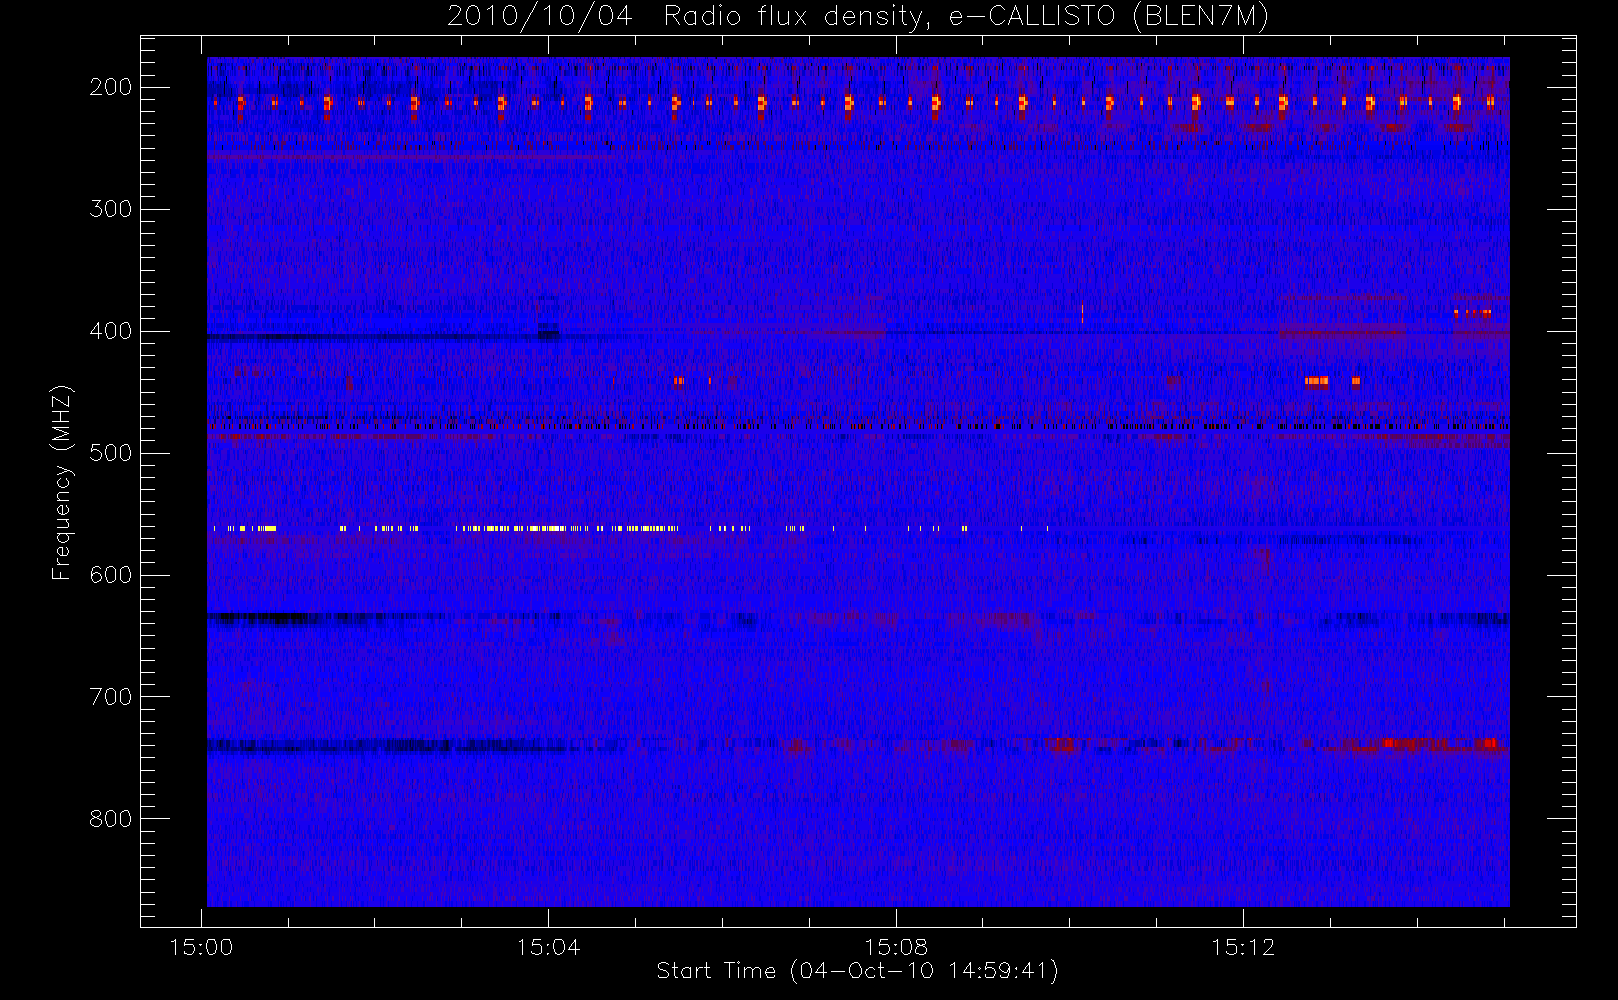Click the plot title '2010/10/04 Radio flux density'

click(x=858, y=17)
